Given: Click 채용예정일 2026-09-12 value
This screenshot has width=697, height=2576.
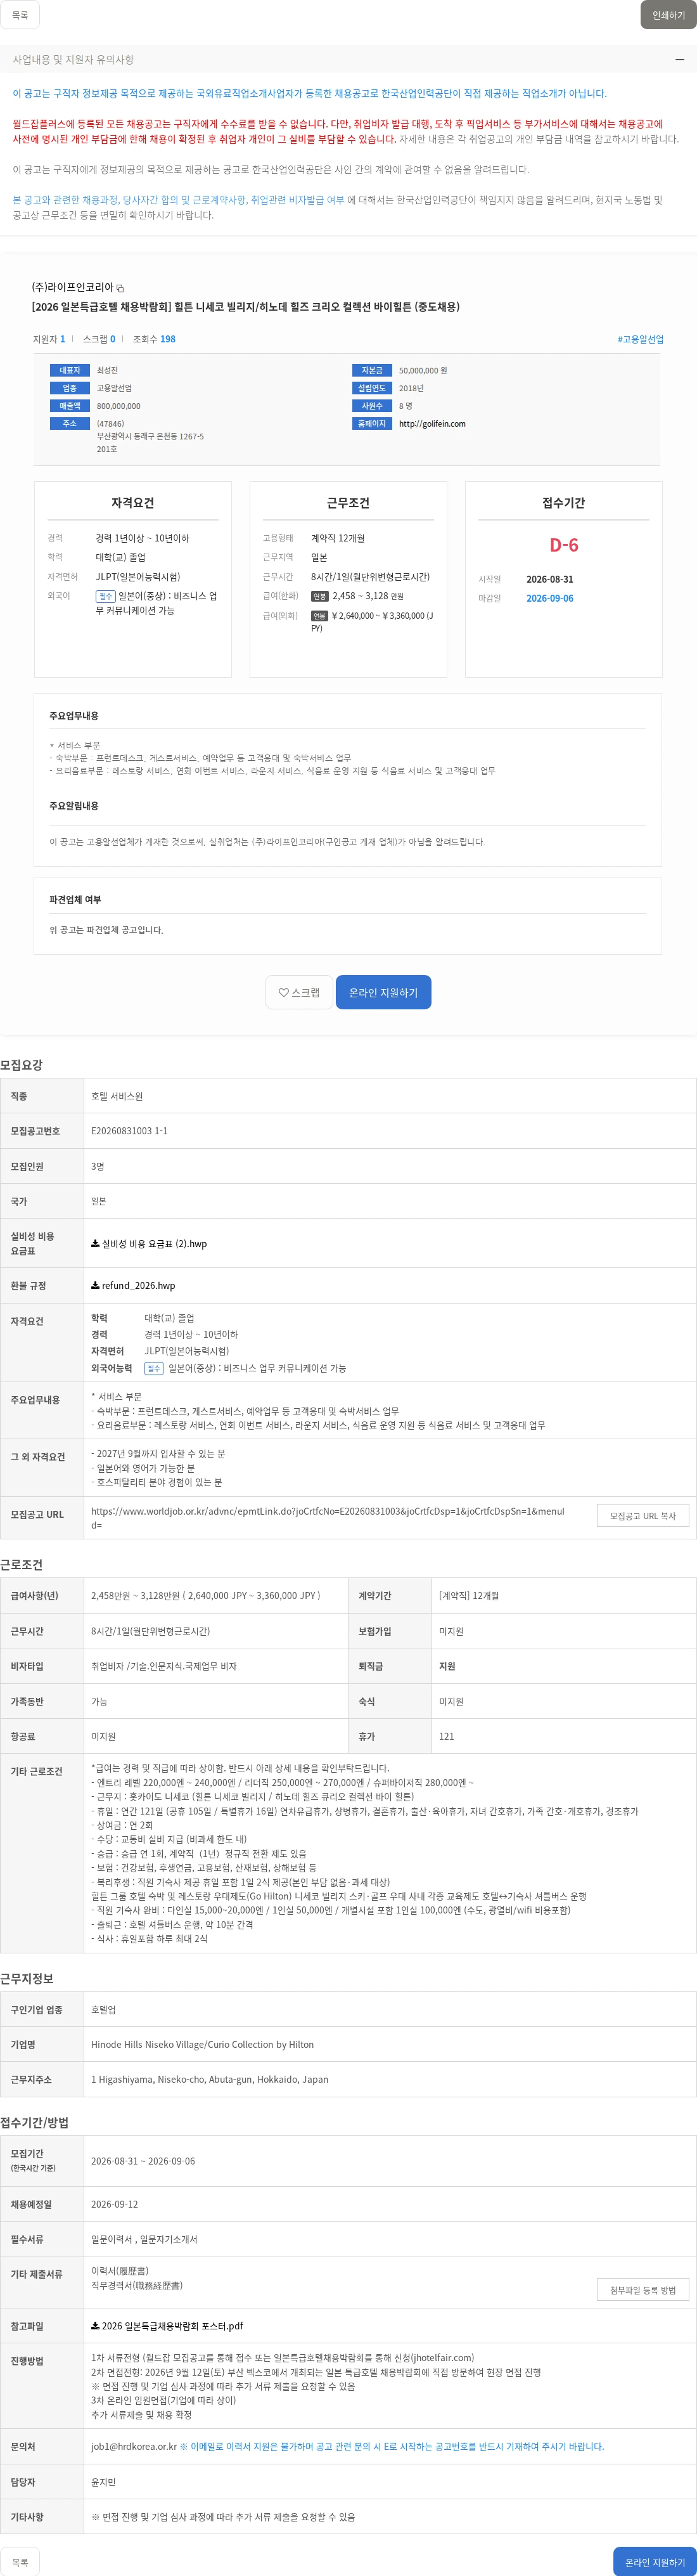Looking at the screenshot, I should [x=114, y=2204].
